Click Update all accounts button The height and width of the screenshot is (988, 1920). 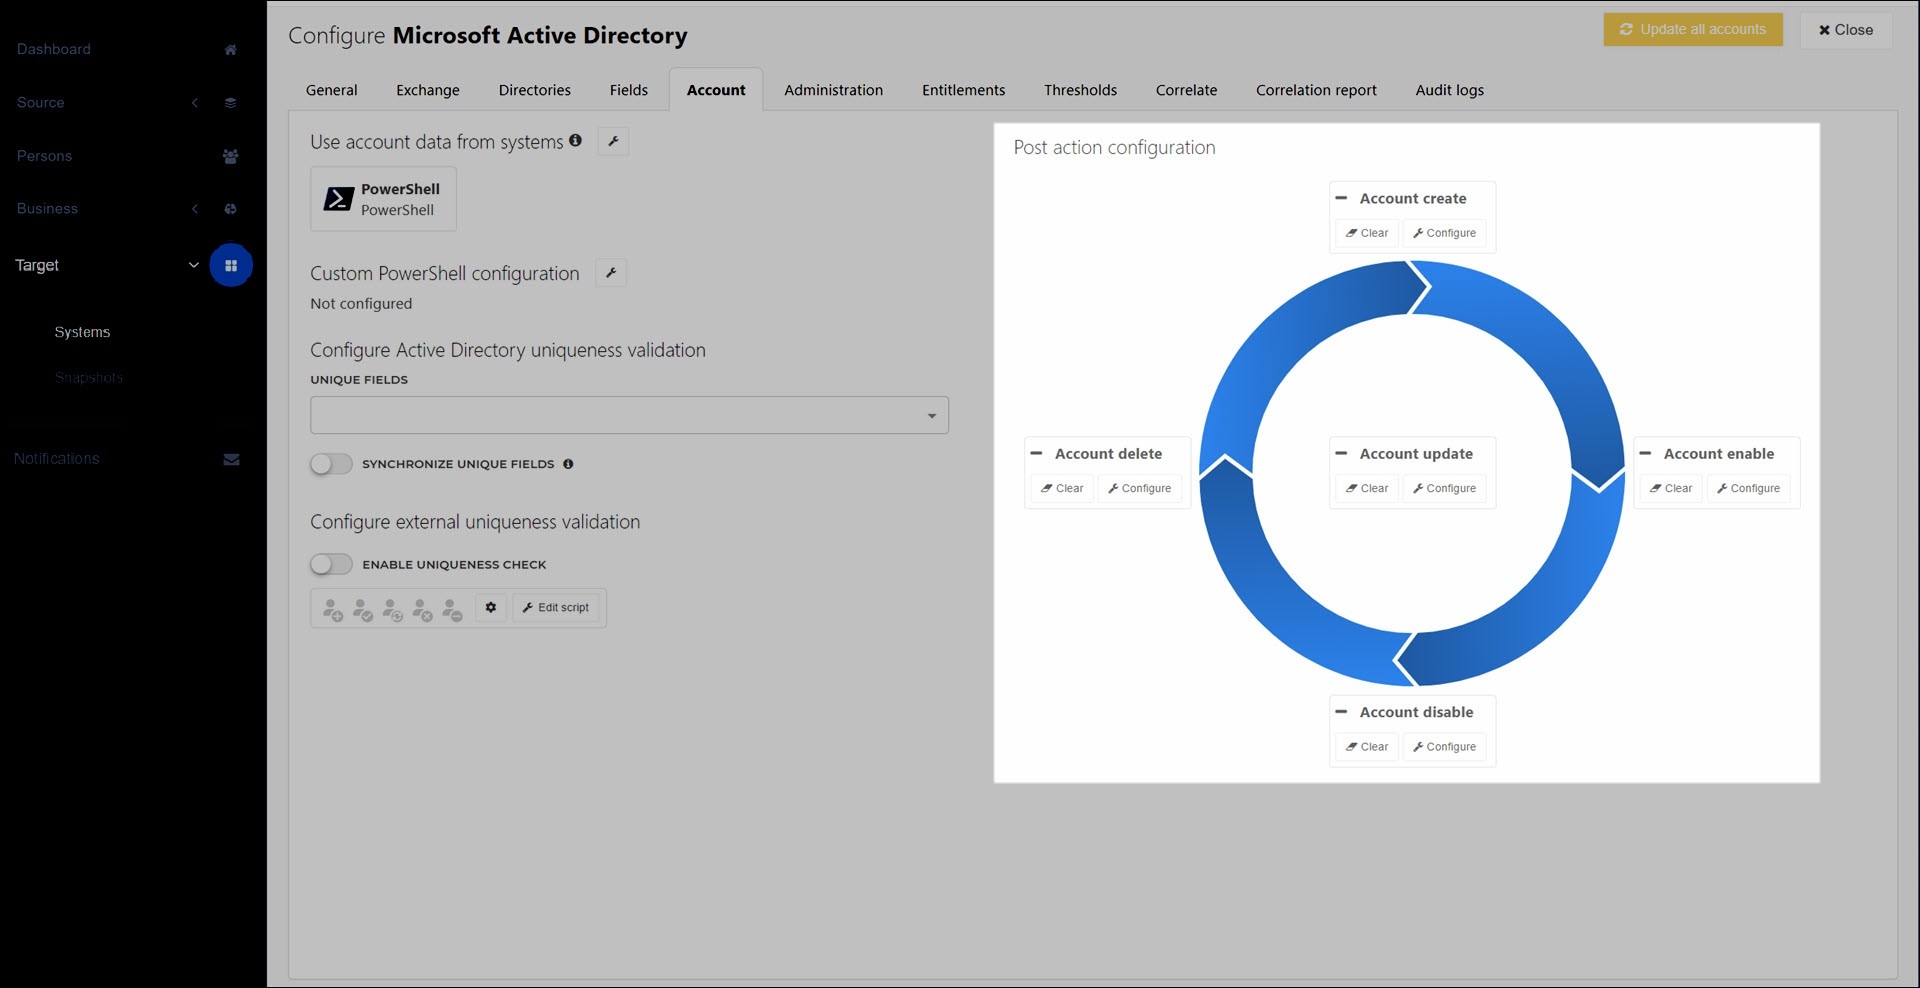[1693, 29]
